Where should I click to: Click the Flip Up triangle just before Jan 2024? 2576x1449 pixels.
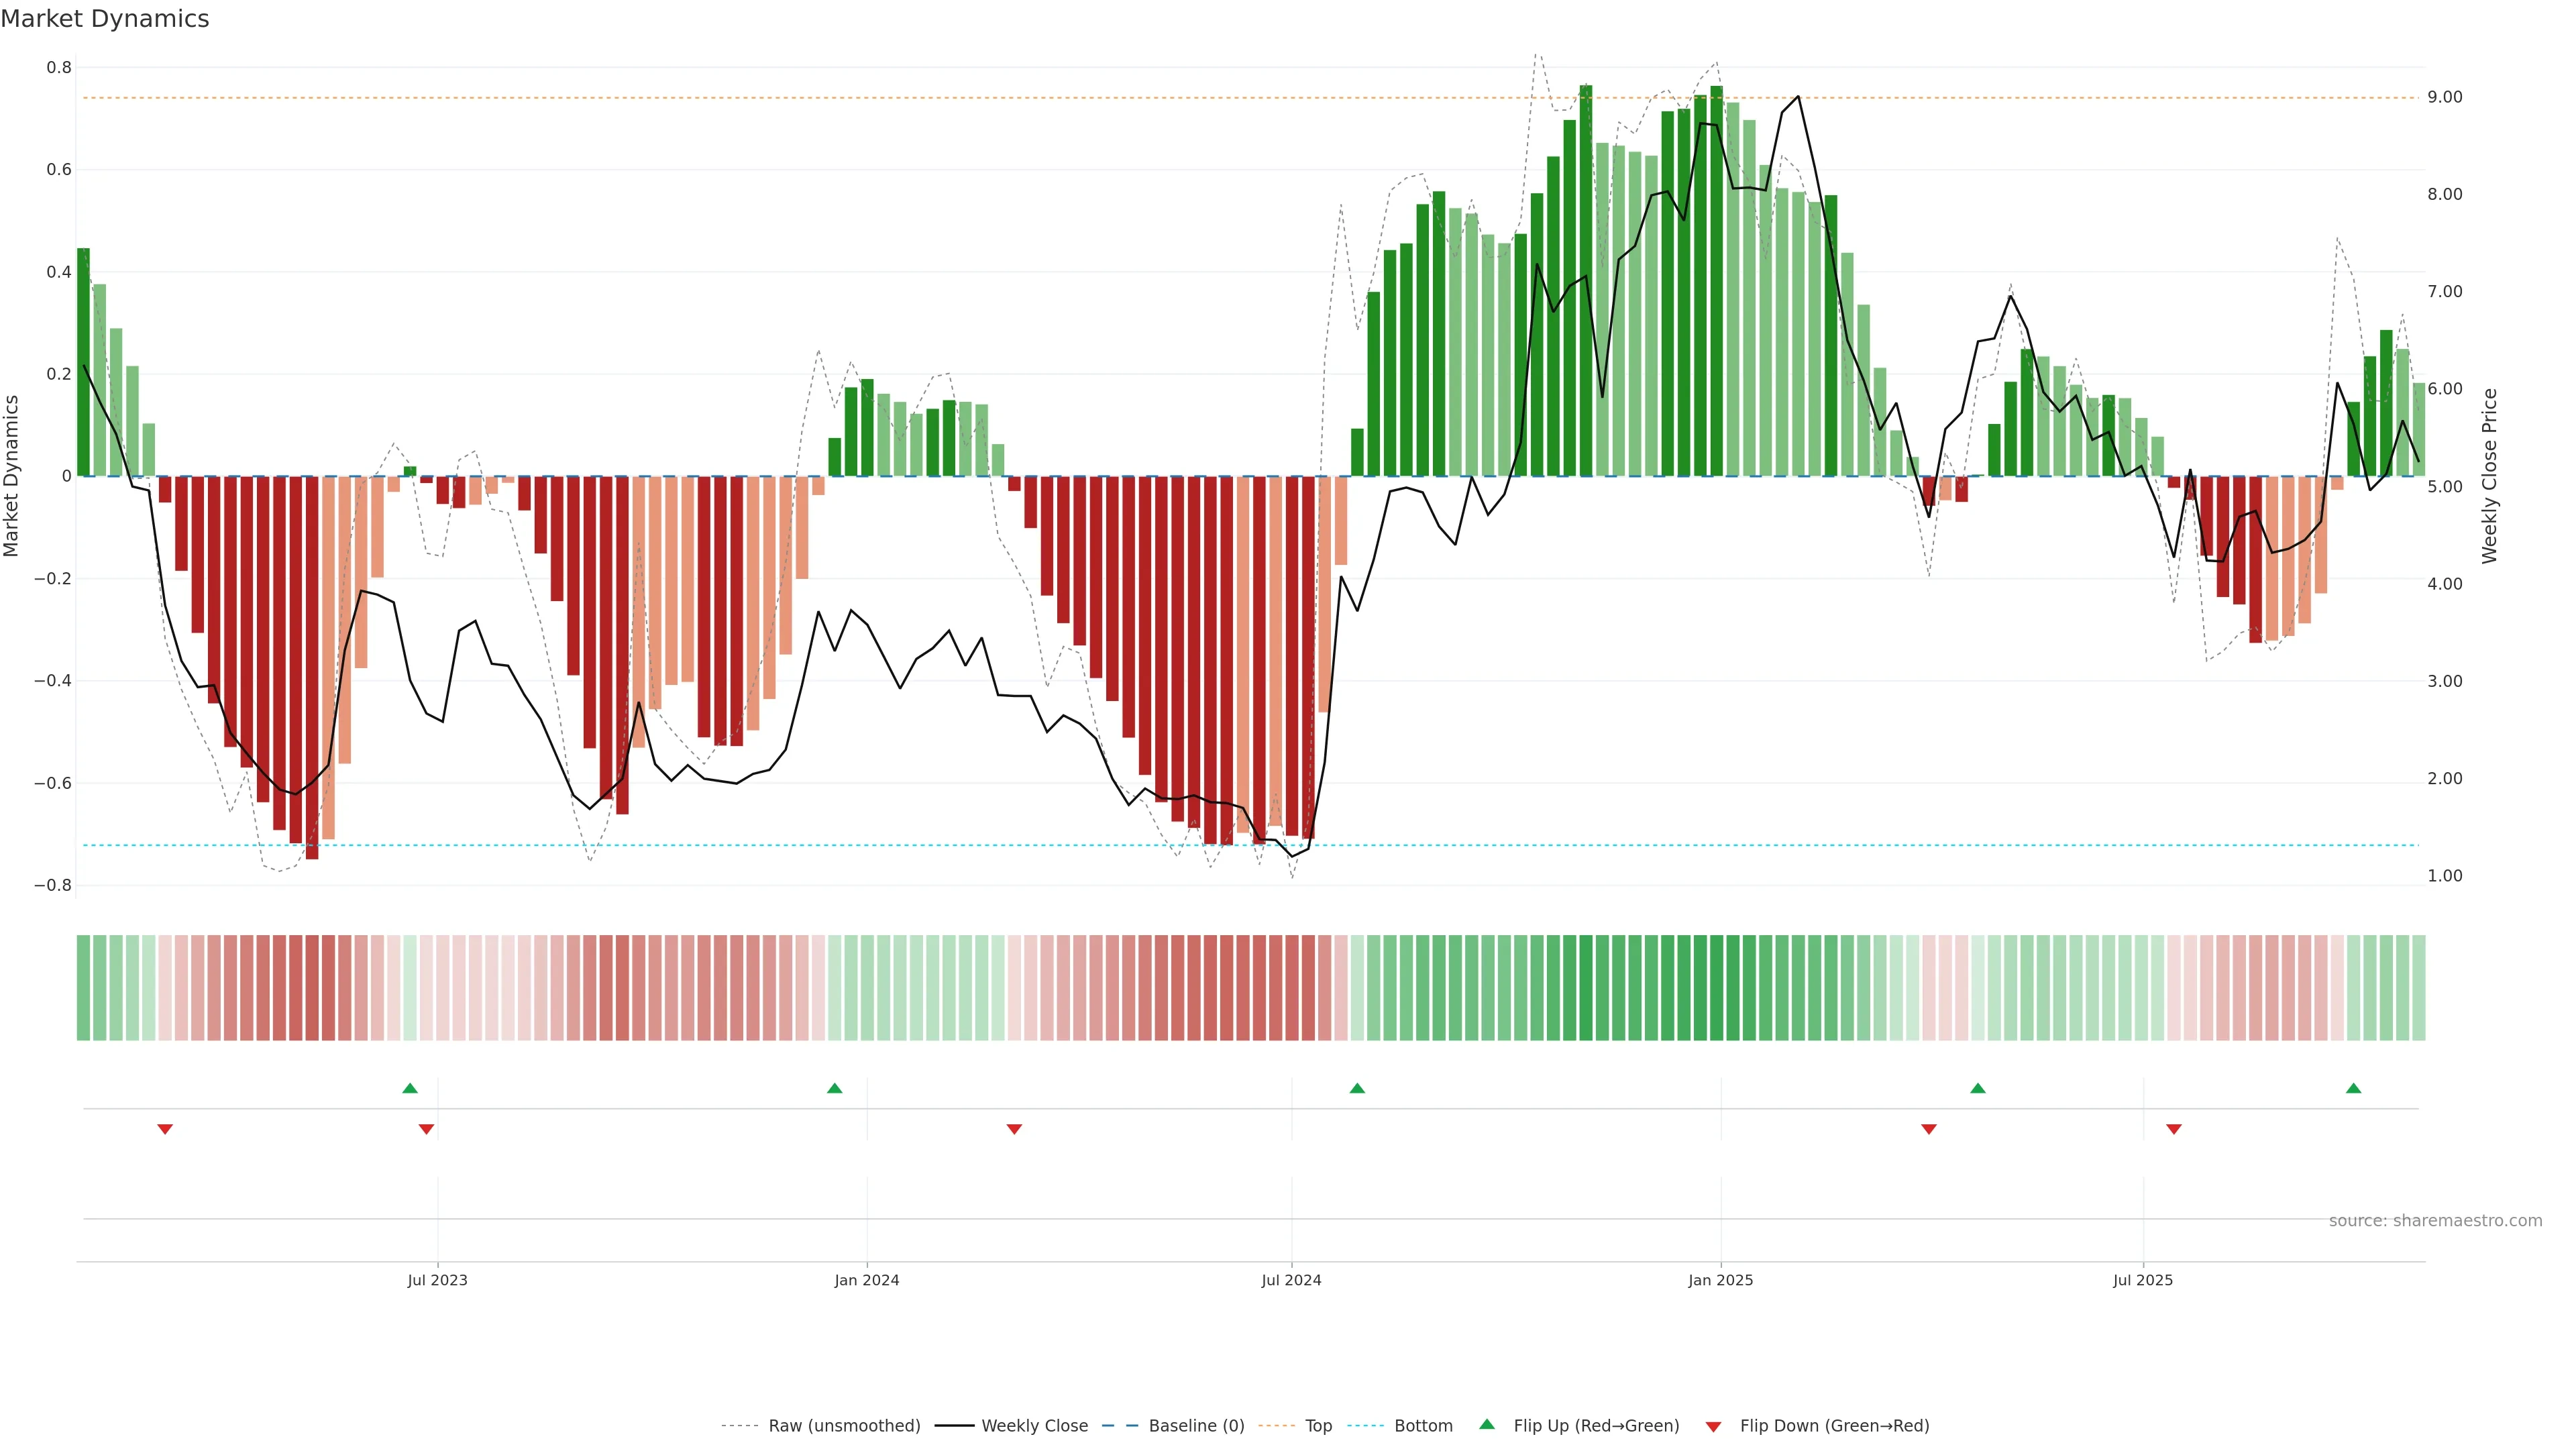[x=835, y=1088]
